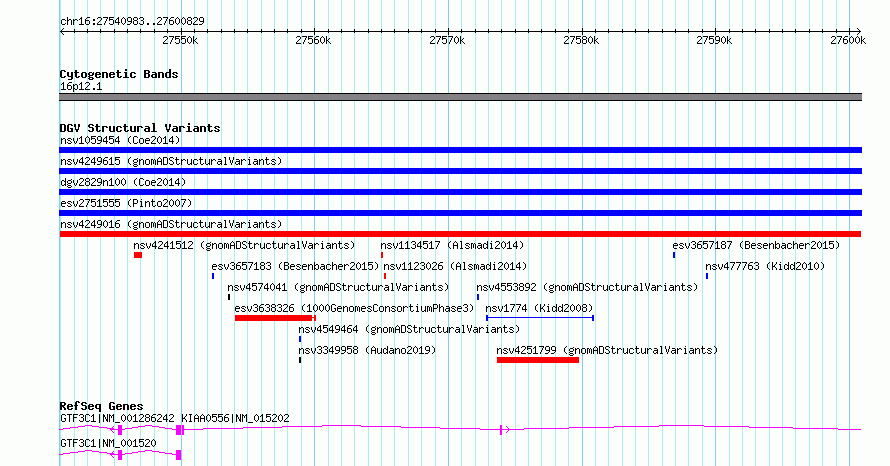Click the red tick under nsv1123026
Viewport: 890px width, 466px height.
tap(385, 276)
